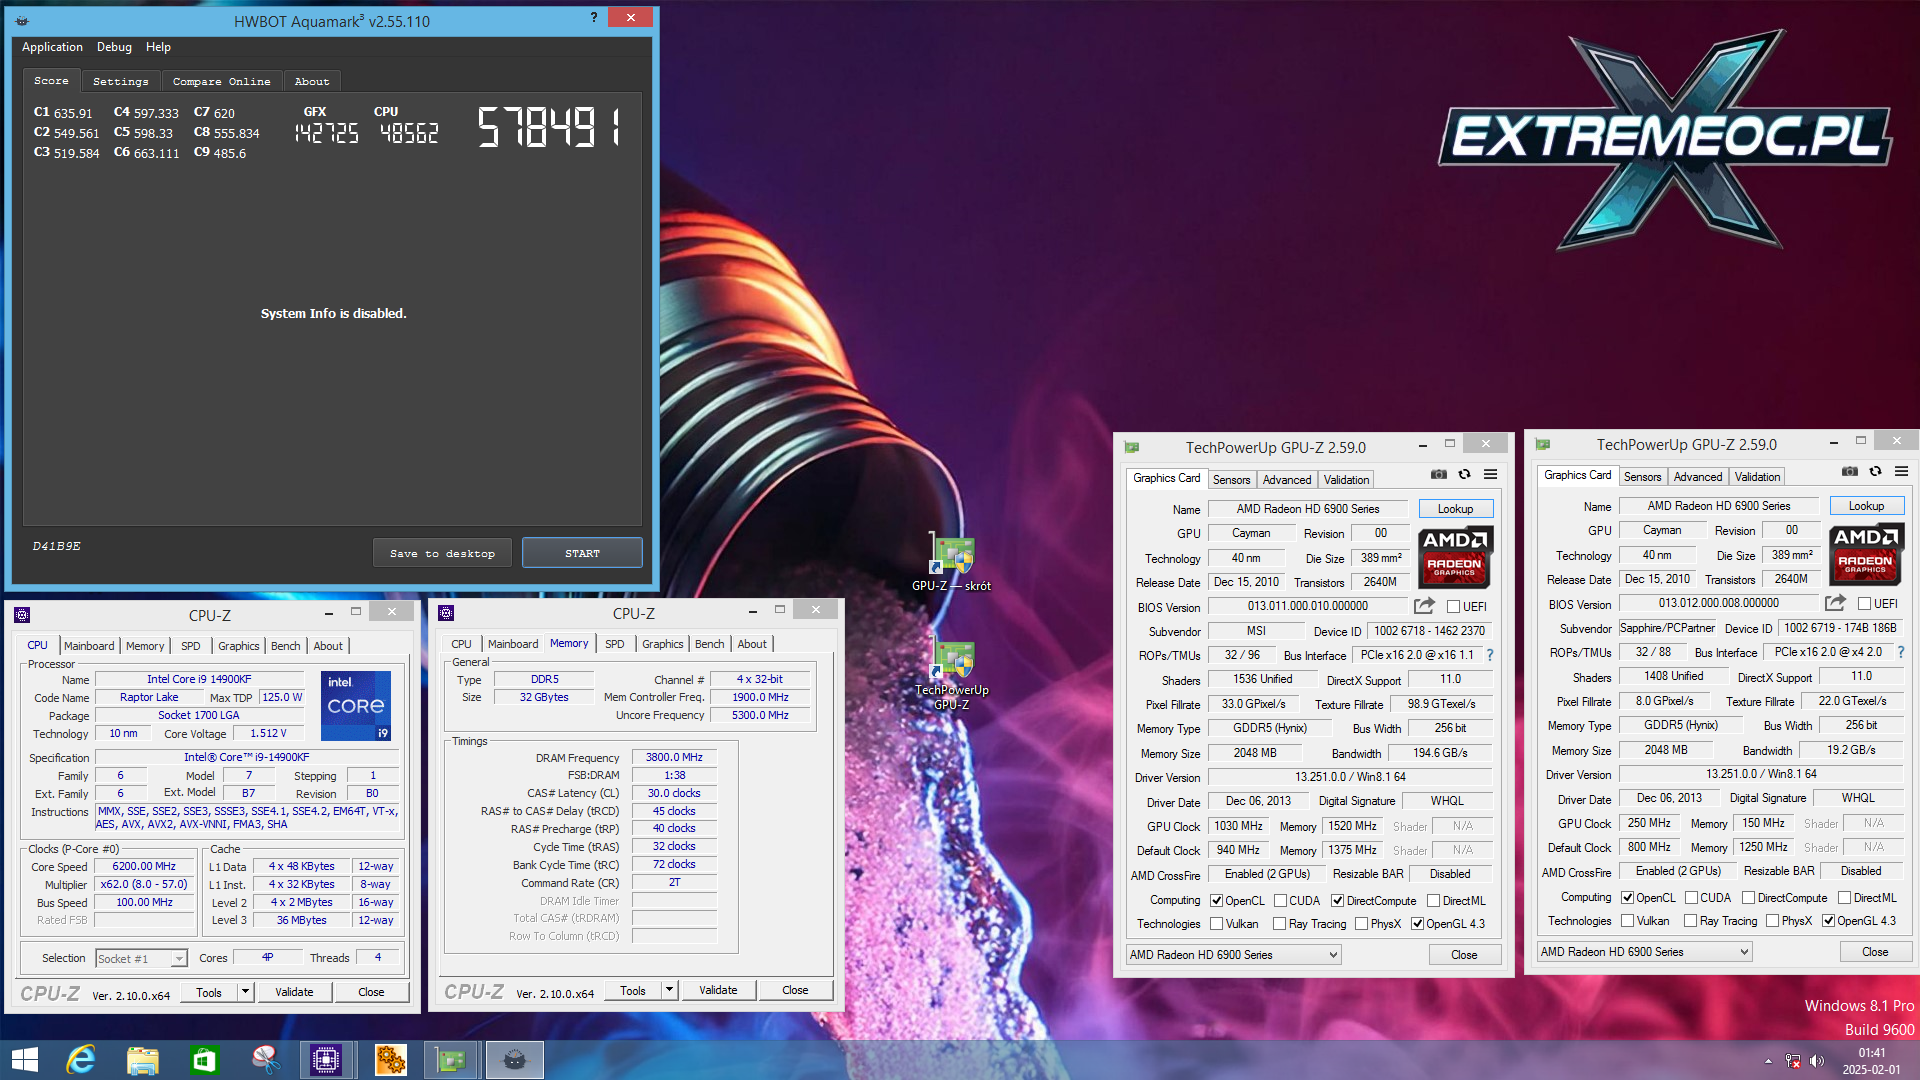Click the network tray icon
This screenshot has width=1920, height=1080.
tap(1793, 1061)
